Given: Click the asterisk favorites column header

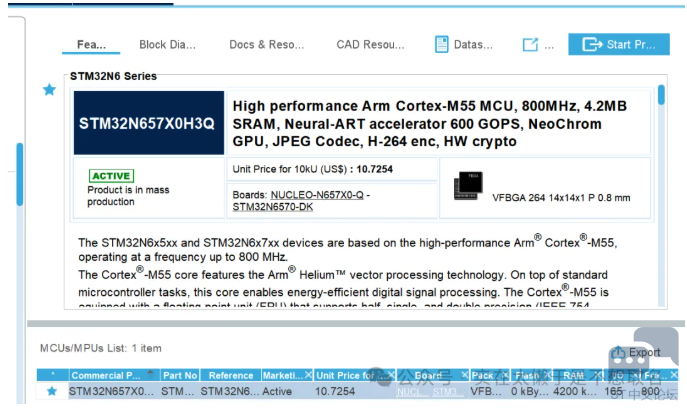Looking at the screenshot, I should click(x=53, y=375).
